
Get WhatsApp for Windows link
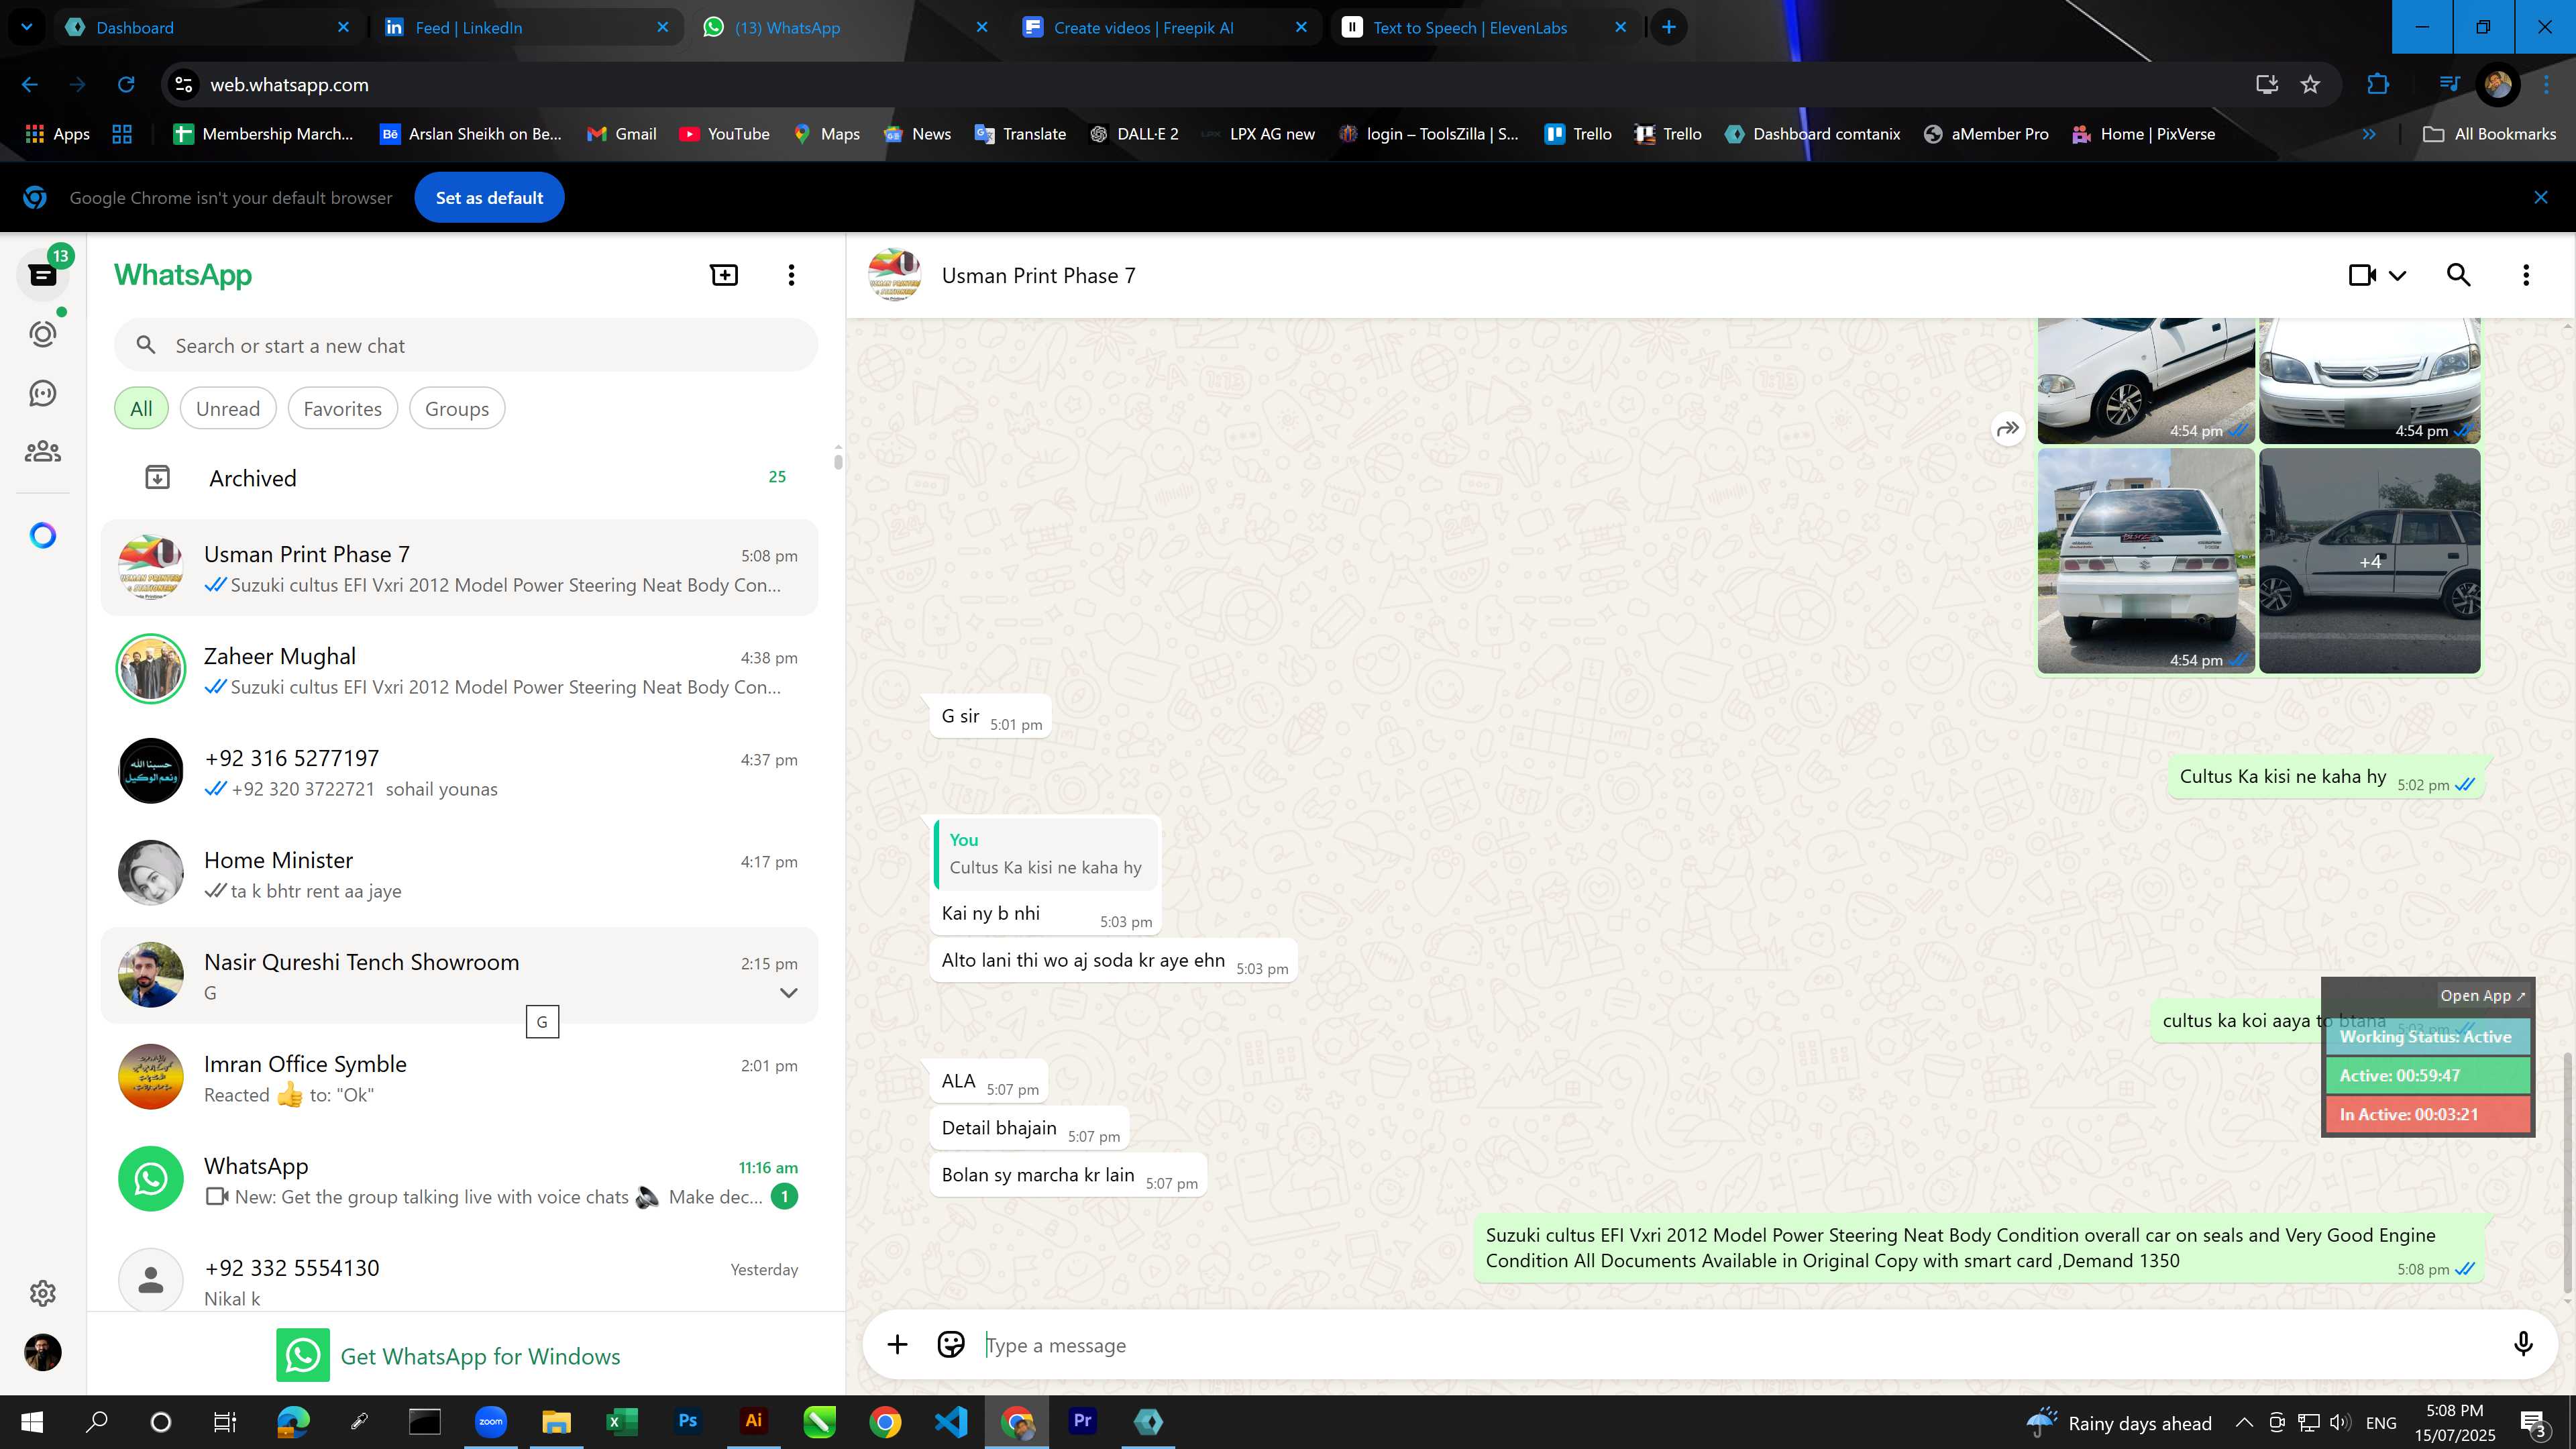[x=449, y=1356]
